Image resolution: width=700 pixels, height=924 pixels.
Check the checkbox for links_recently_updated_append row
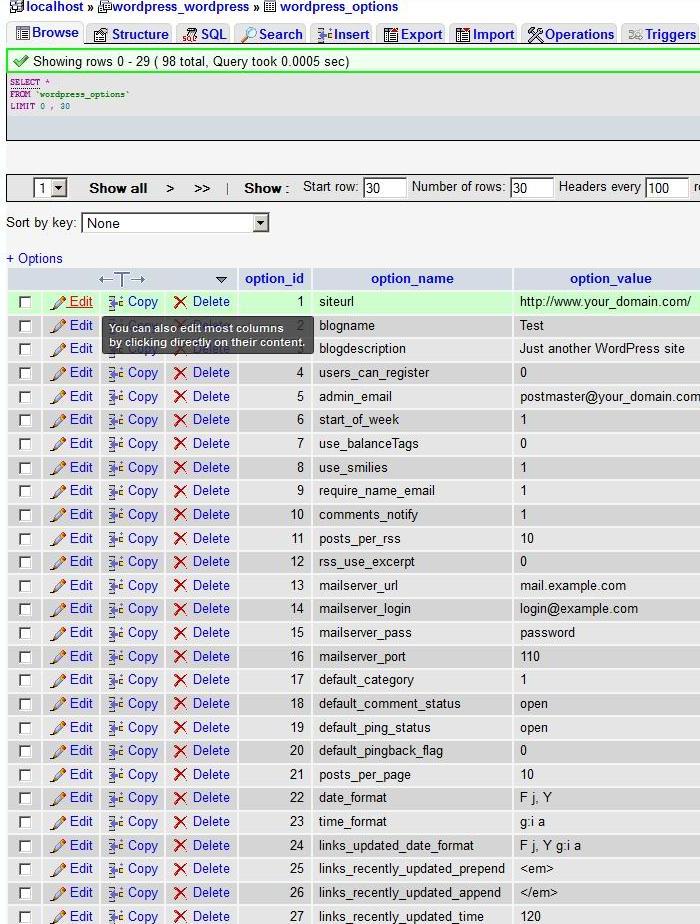(25, 893)
